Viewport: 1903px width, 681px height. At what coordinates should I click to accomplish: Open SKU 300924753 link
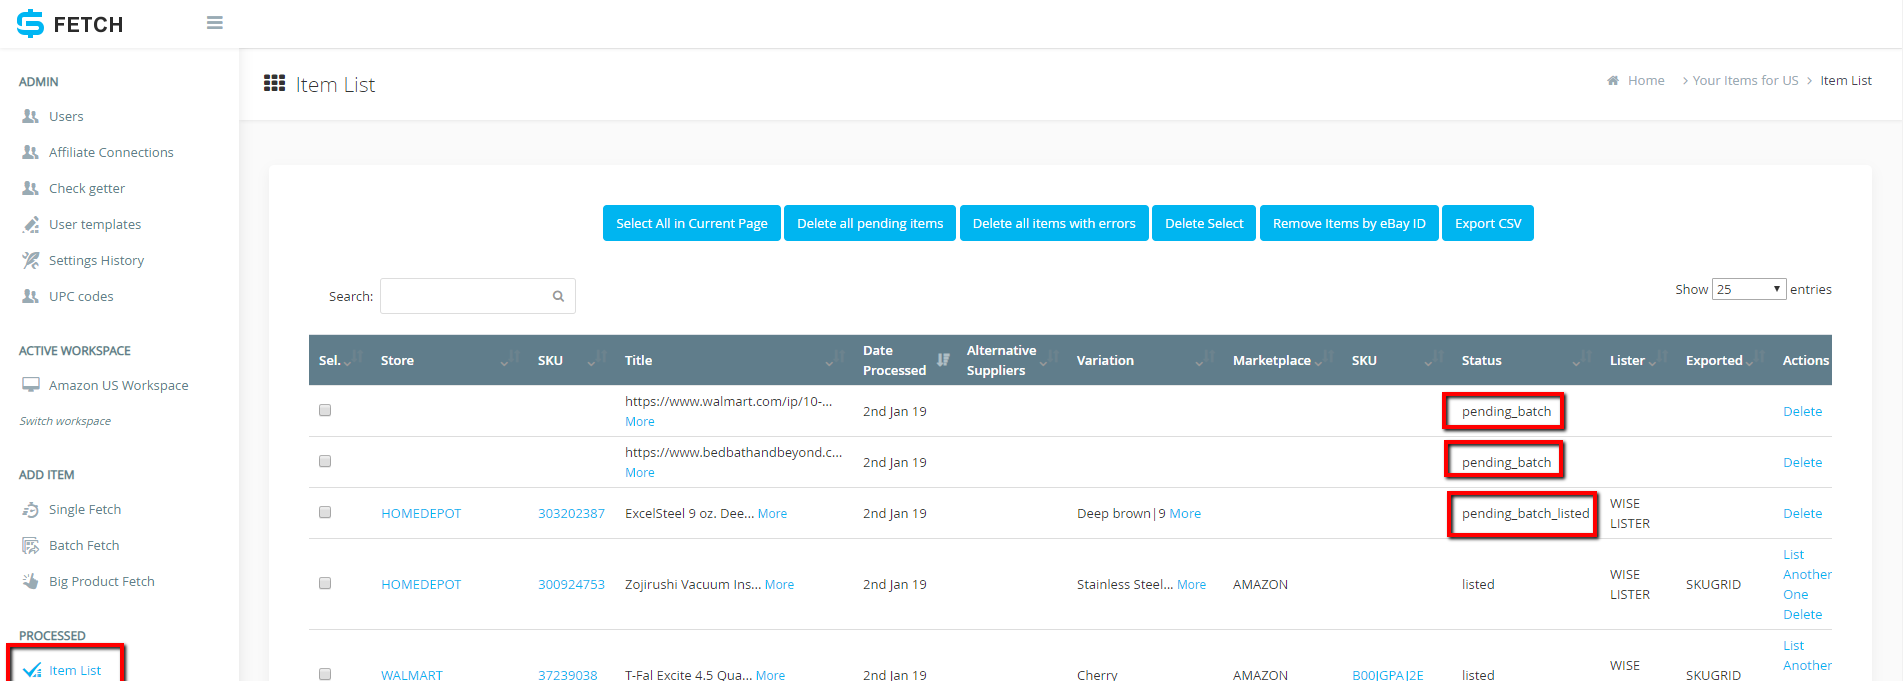point(571,584)
